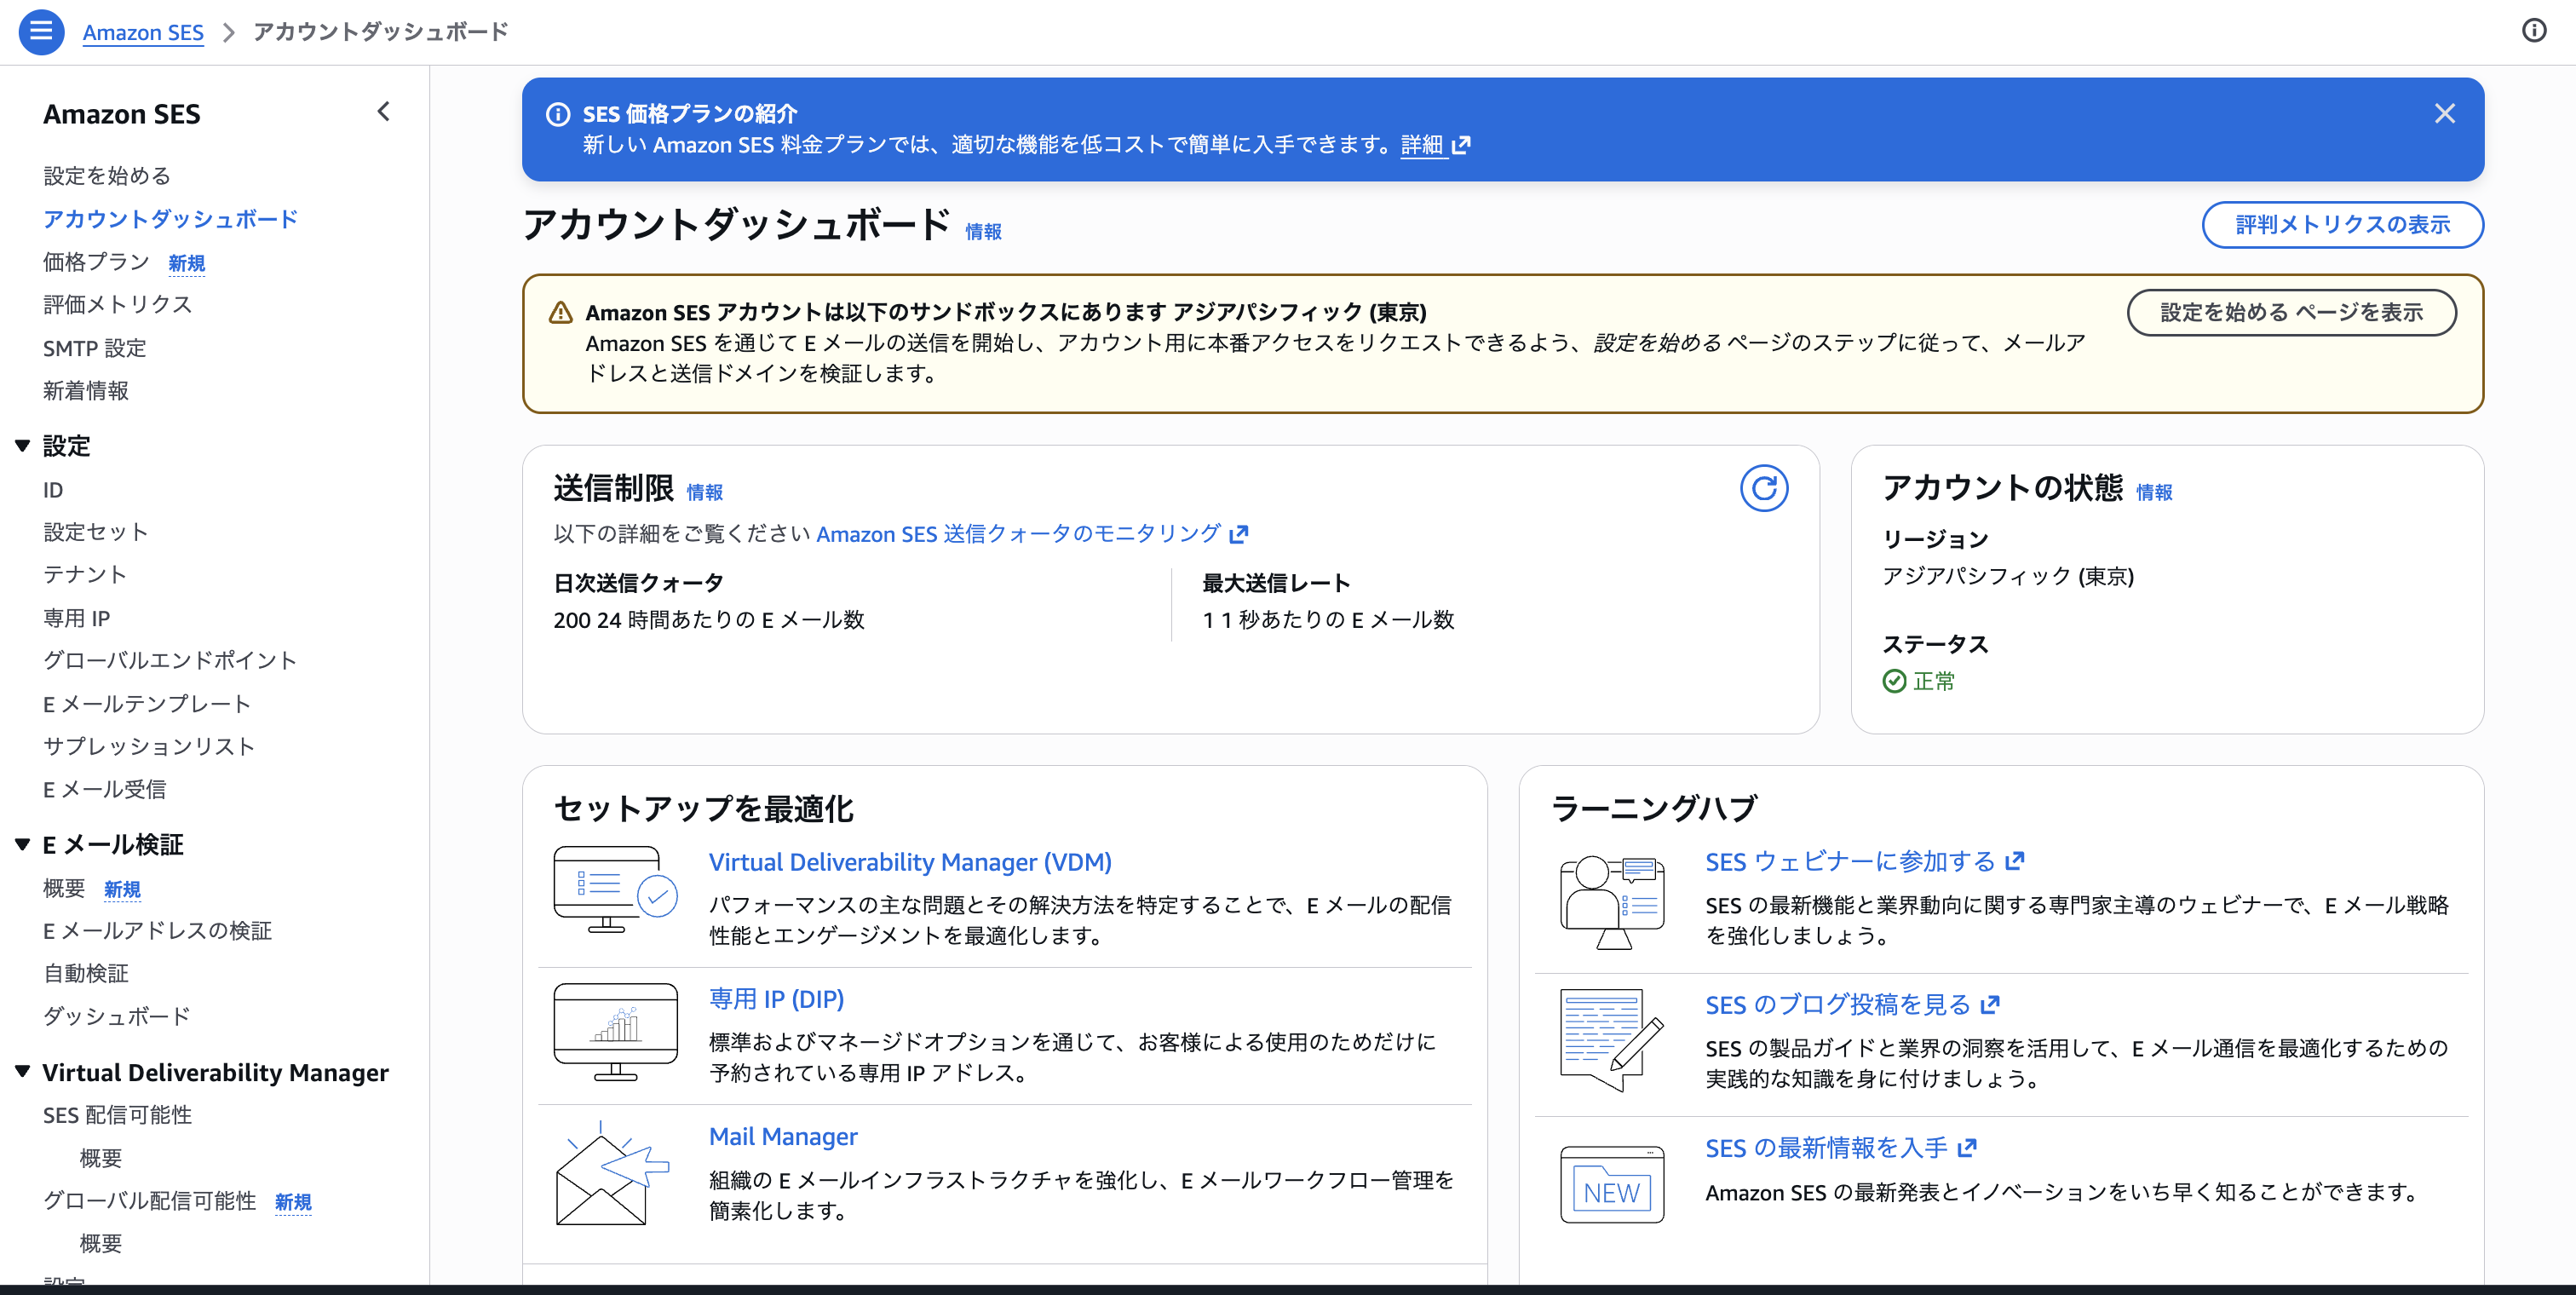Open the SES のブログ投稿を見る link
The height and width of the screenshot is (1295, 2576).
(x=1852, y=1004)
